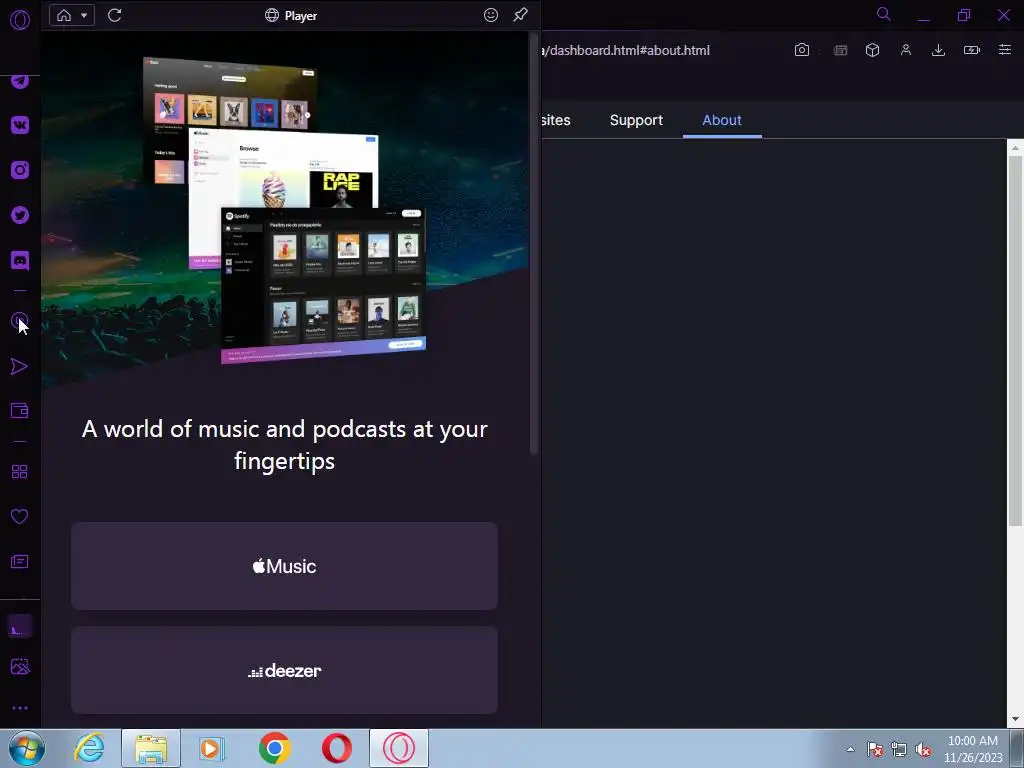This screenshot has width=1024, height=768.
Task: Open GX Corner icon in sidebar
Action: pos(20,627)
